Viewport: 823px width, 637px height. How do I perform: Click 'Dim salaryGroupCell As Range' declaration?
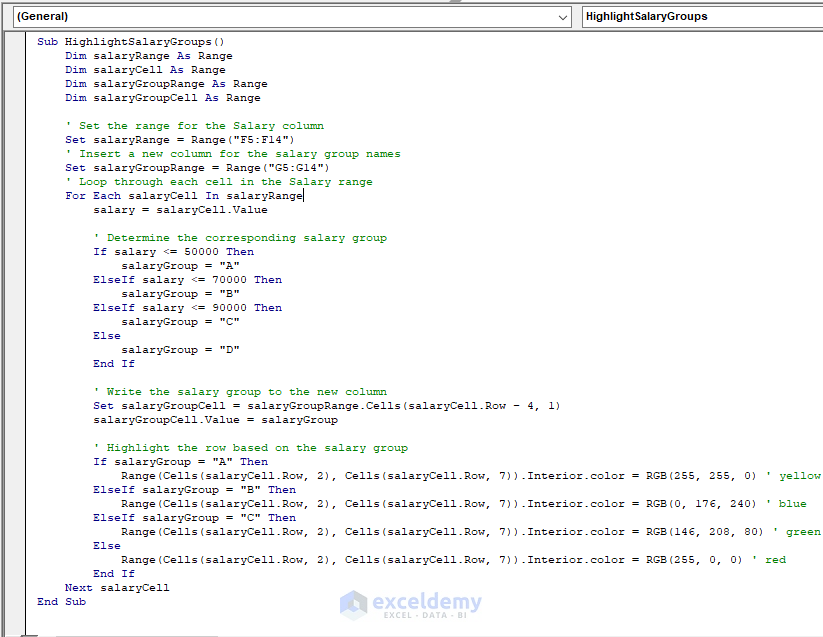coord(163,98)
